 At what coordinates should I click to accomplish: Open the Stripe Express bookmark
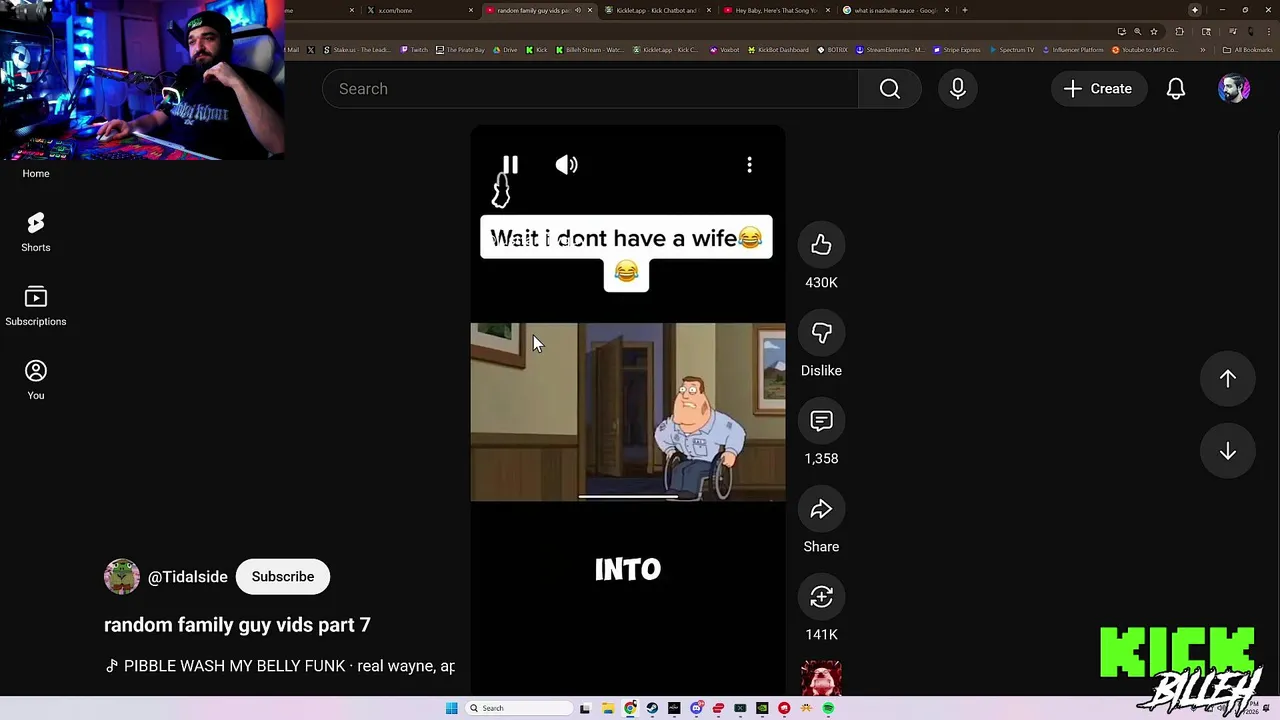957,50
